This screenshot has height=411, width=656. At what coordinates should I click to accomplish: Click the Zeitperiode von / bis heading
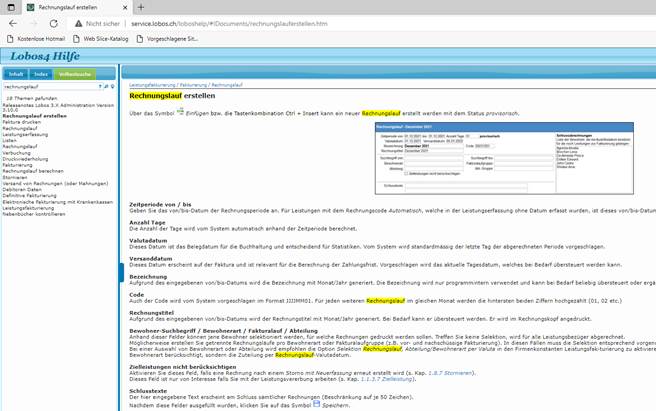click(160, 205)
